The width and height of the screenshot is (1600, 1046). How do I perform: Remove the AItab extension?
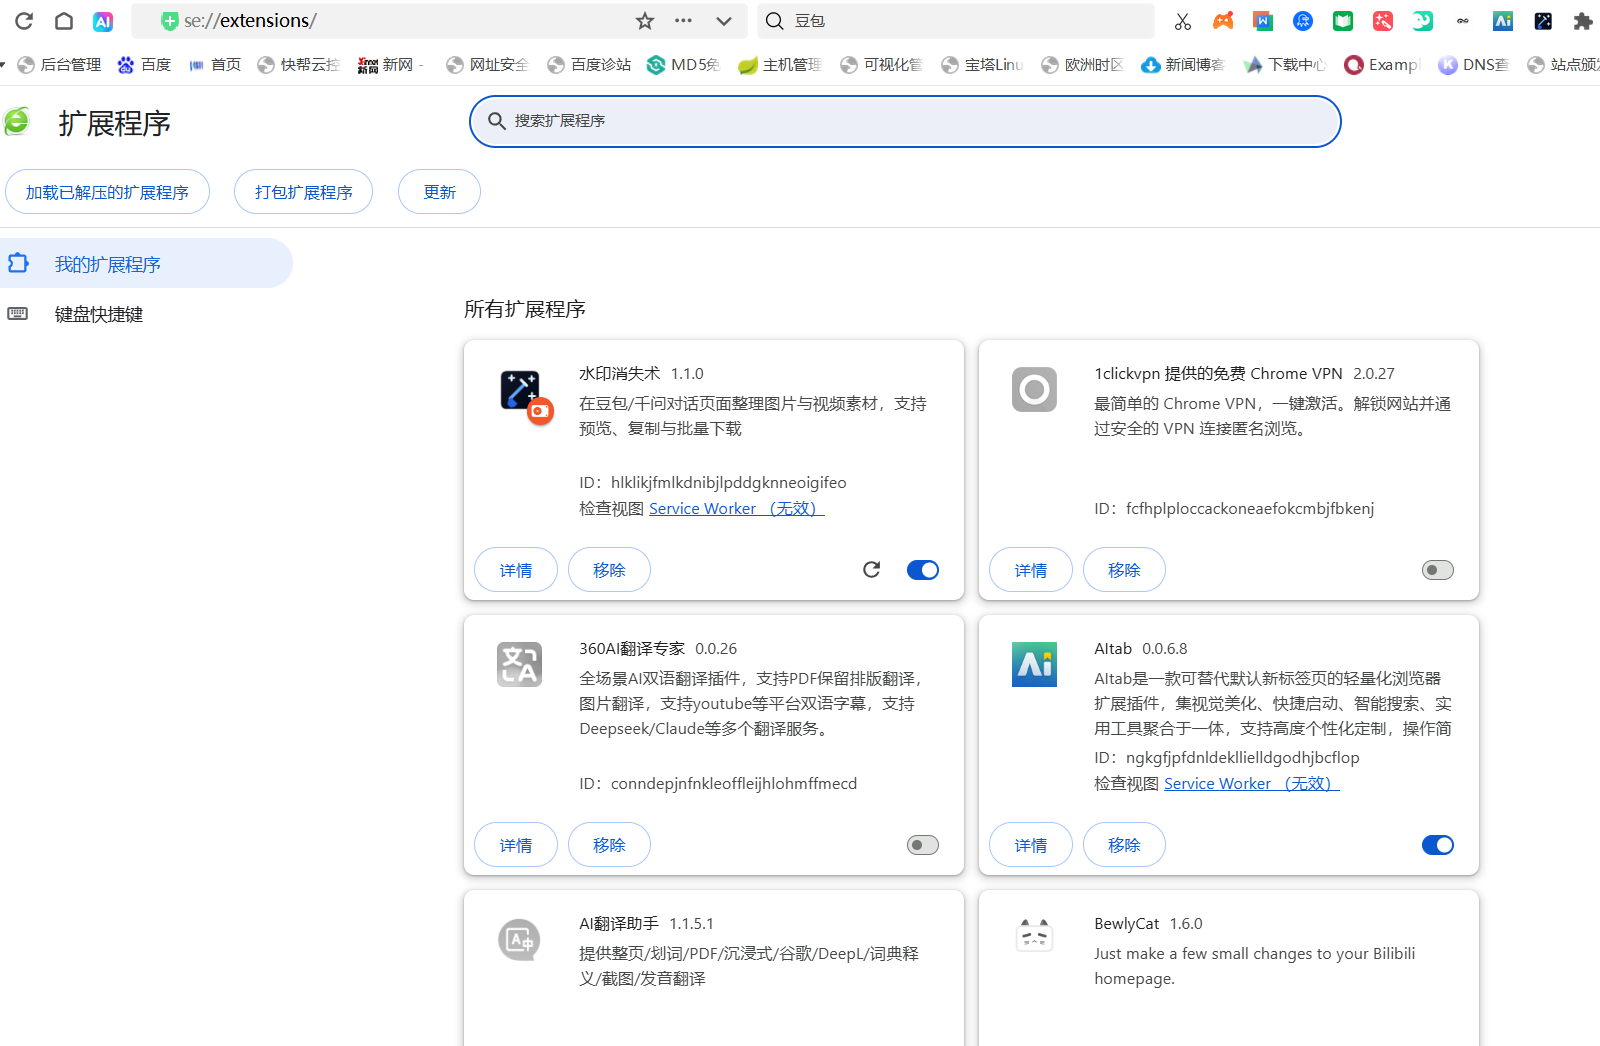click(1124, 845)
